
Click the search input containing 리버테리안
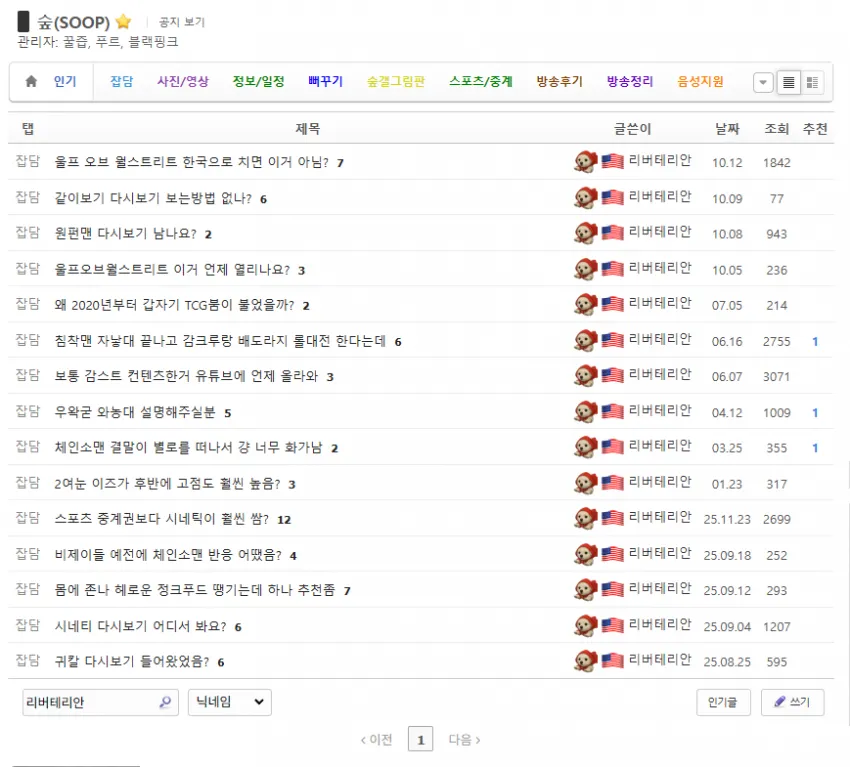(x=100, y=702)
